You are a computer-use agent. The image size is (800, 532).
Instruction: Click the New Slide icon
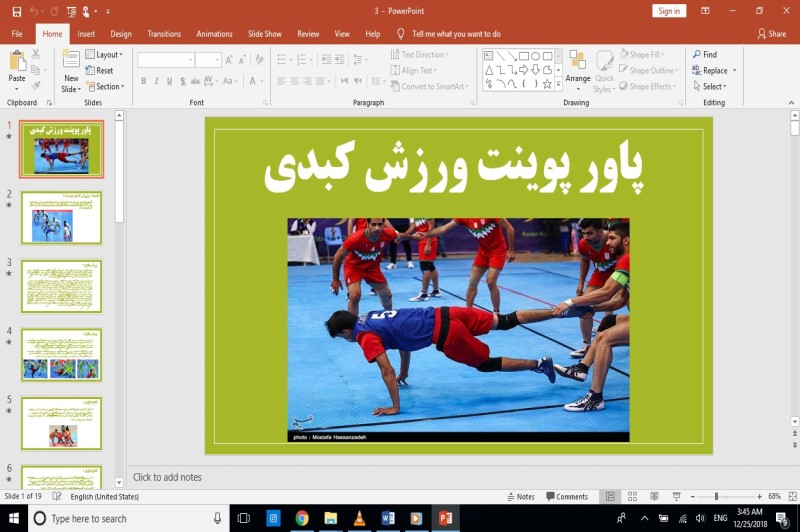click(x=71, y=62)
